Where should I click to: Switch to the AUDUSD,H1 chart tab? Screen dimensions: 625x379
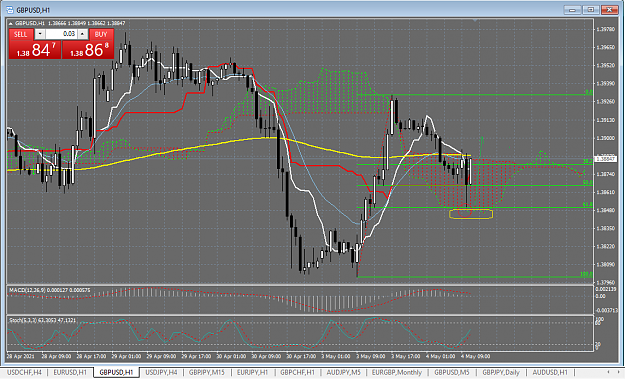(550, 372)
